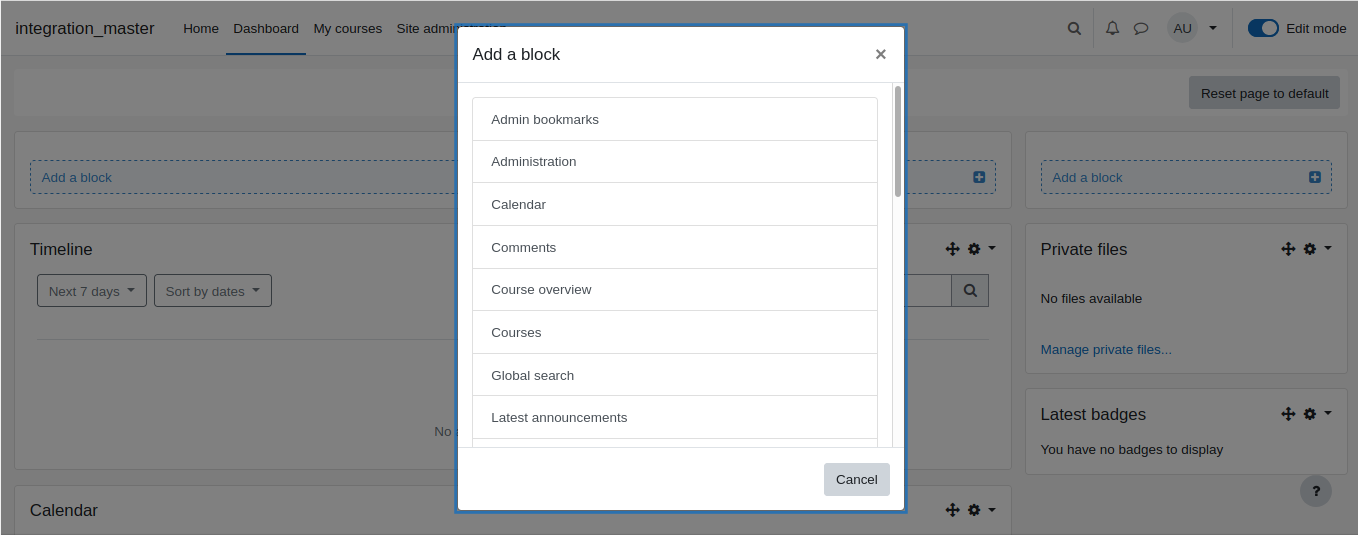Toggle Edit mode switch off
1358x535 pixels.
click(x=1263, y=28)
